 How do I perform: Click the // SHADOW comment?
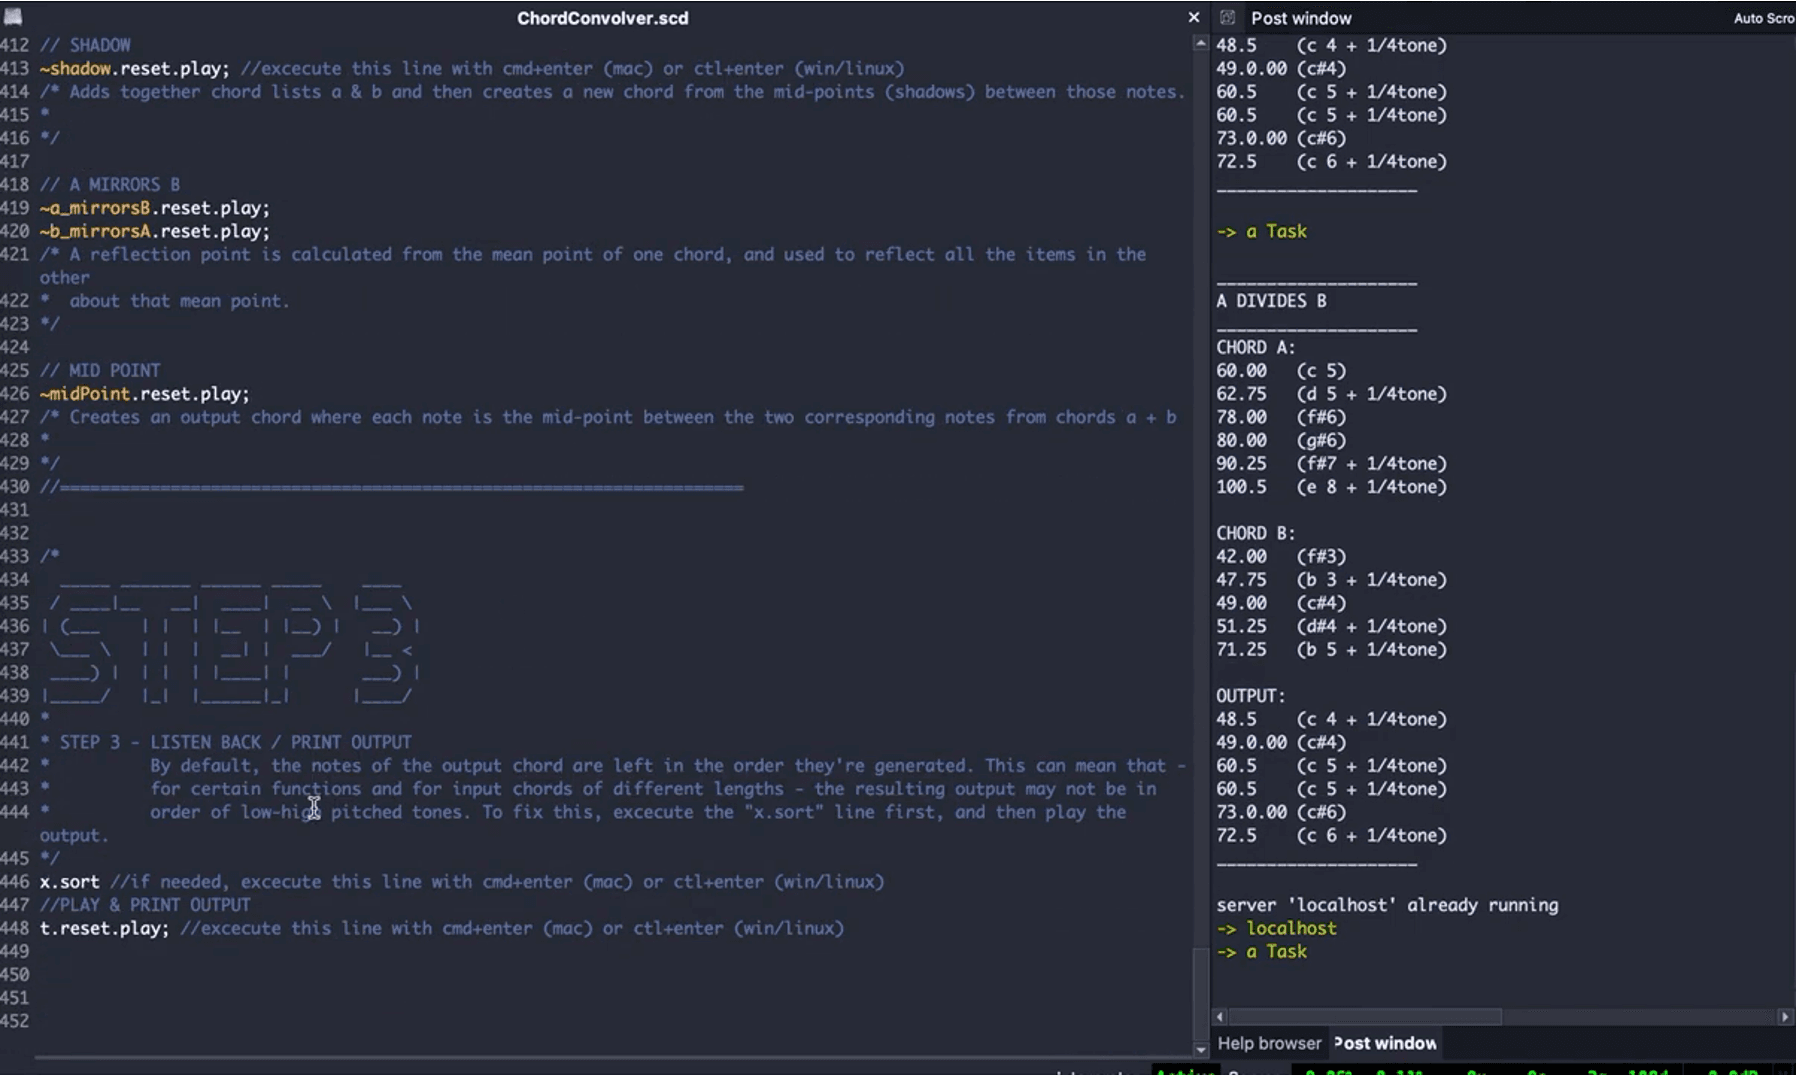point(85,45)
